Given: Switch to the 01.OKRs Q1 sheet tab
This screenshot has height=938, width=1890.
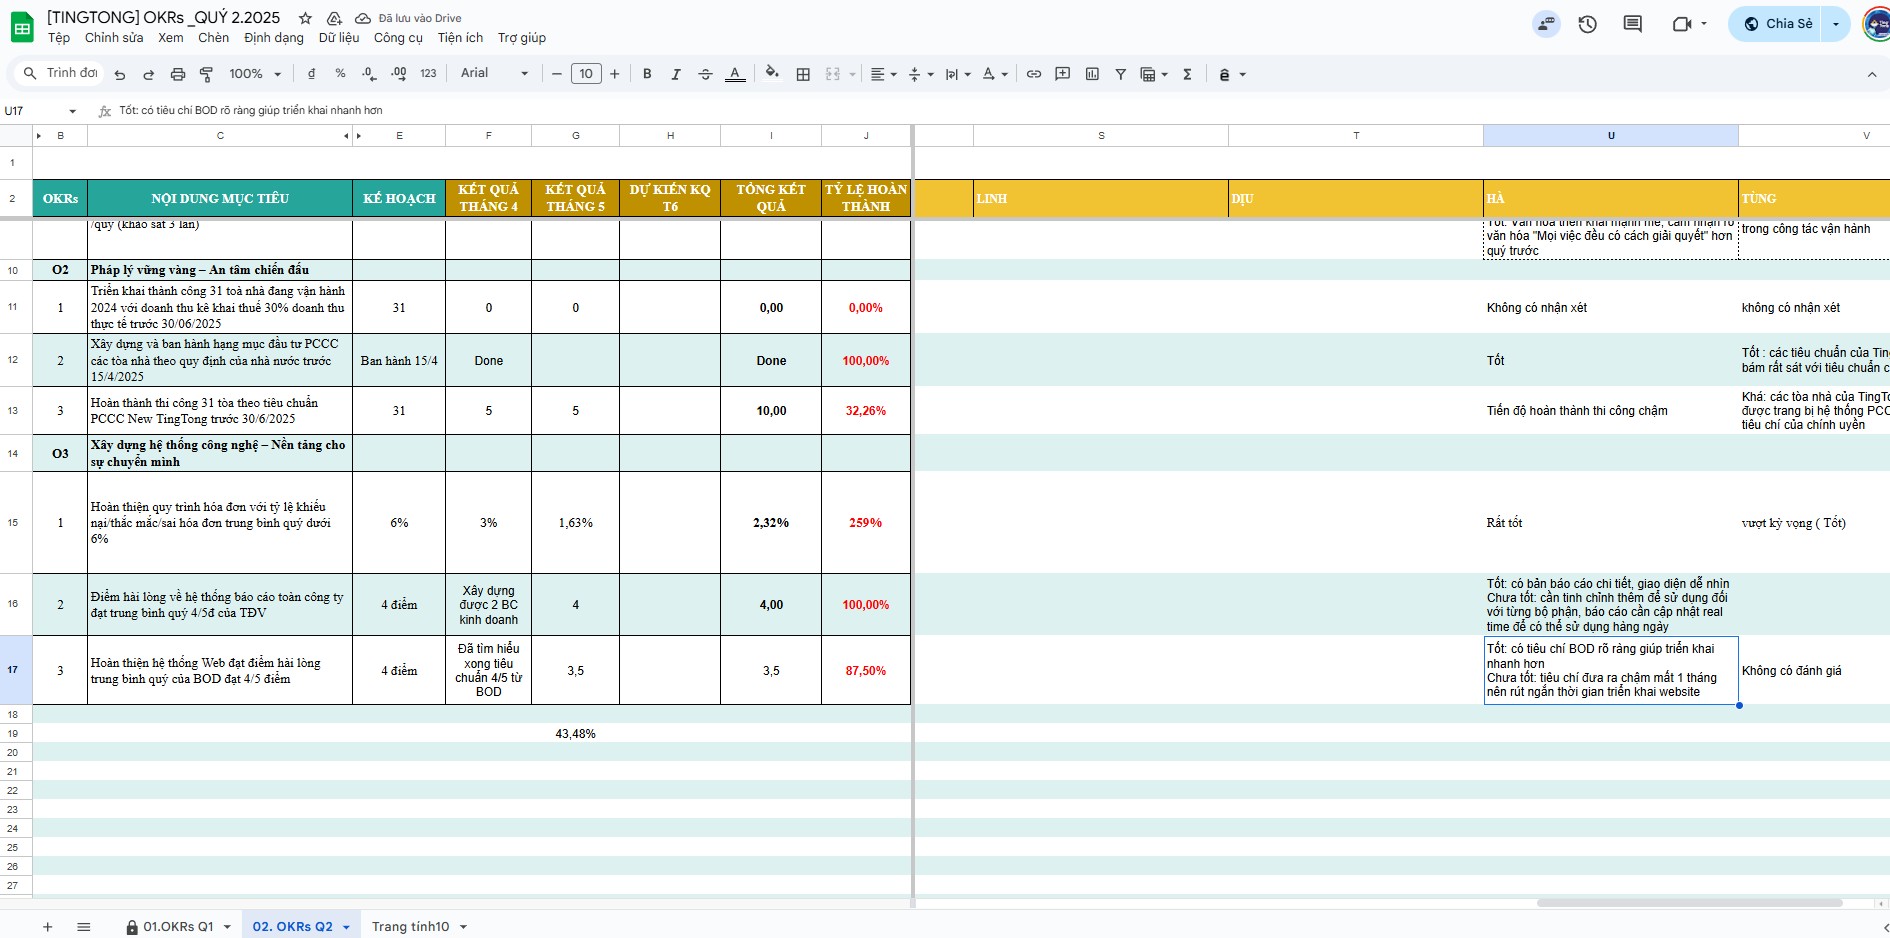Looking at the screenshot, I should [x=177, y=927].
